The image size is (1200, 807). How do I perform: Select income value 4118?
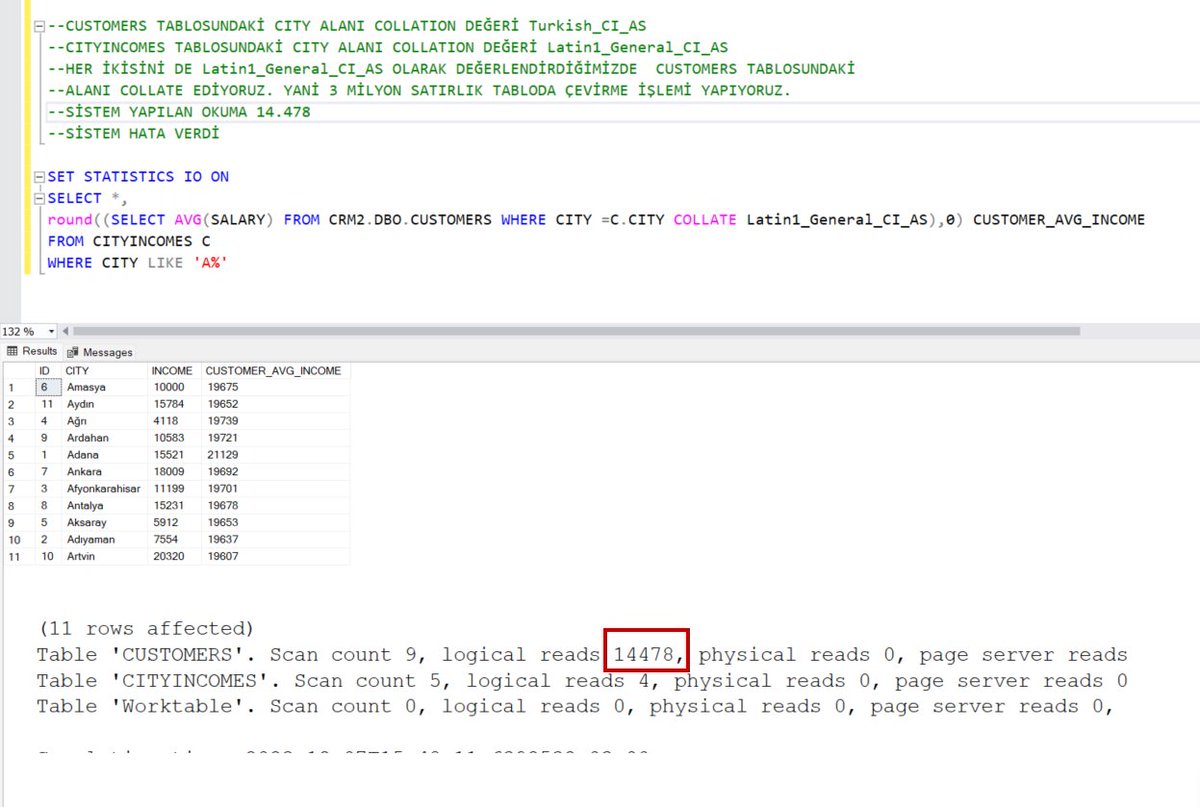tap(174, 421)
